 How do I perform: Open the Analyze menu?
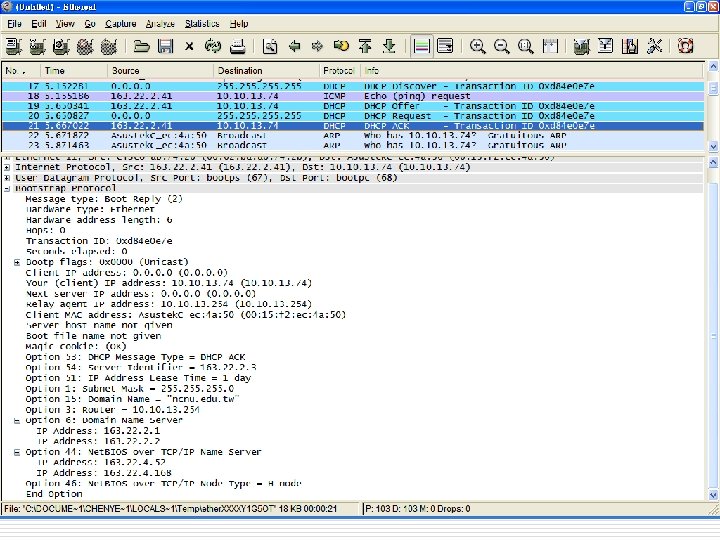[160, 23]
